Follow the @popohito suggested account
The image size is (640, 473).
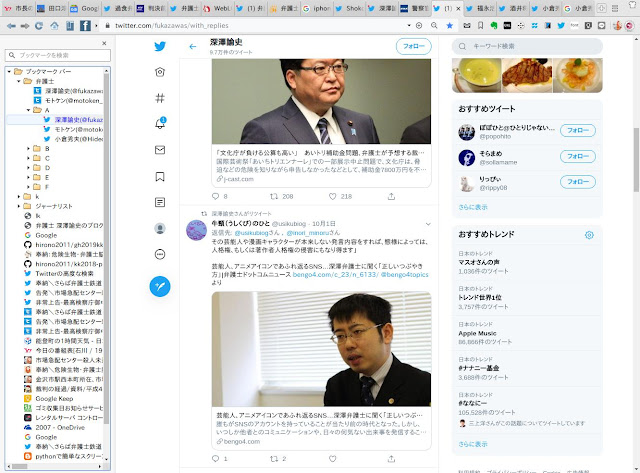pyautogui.click(x=578, y=131)
